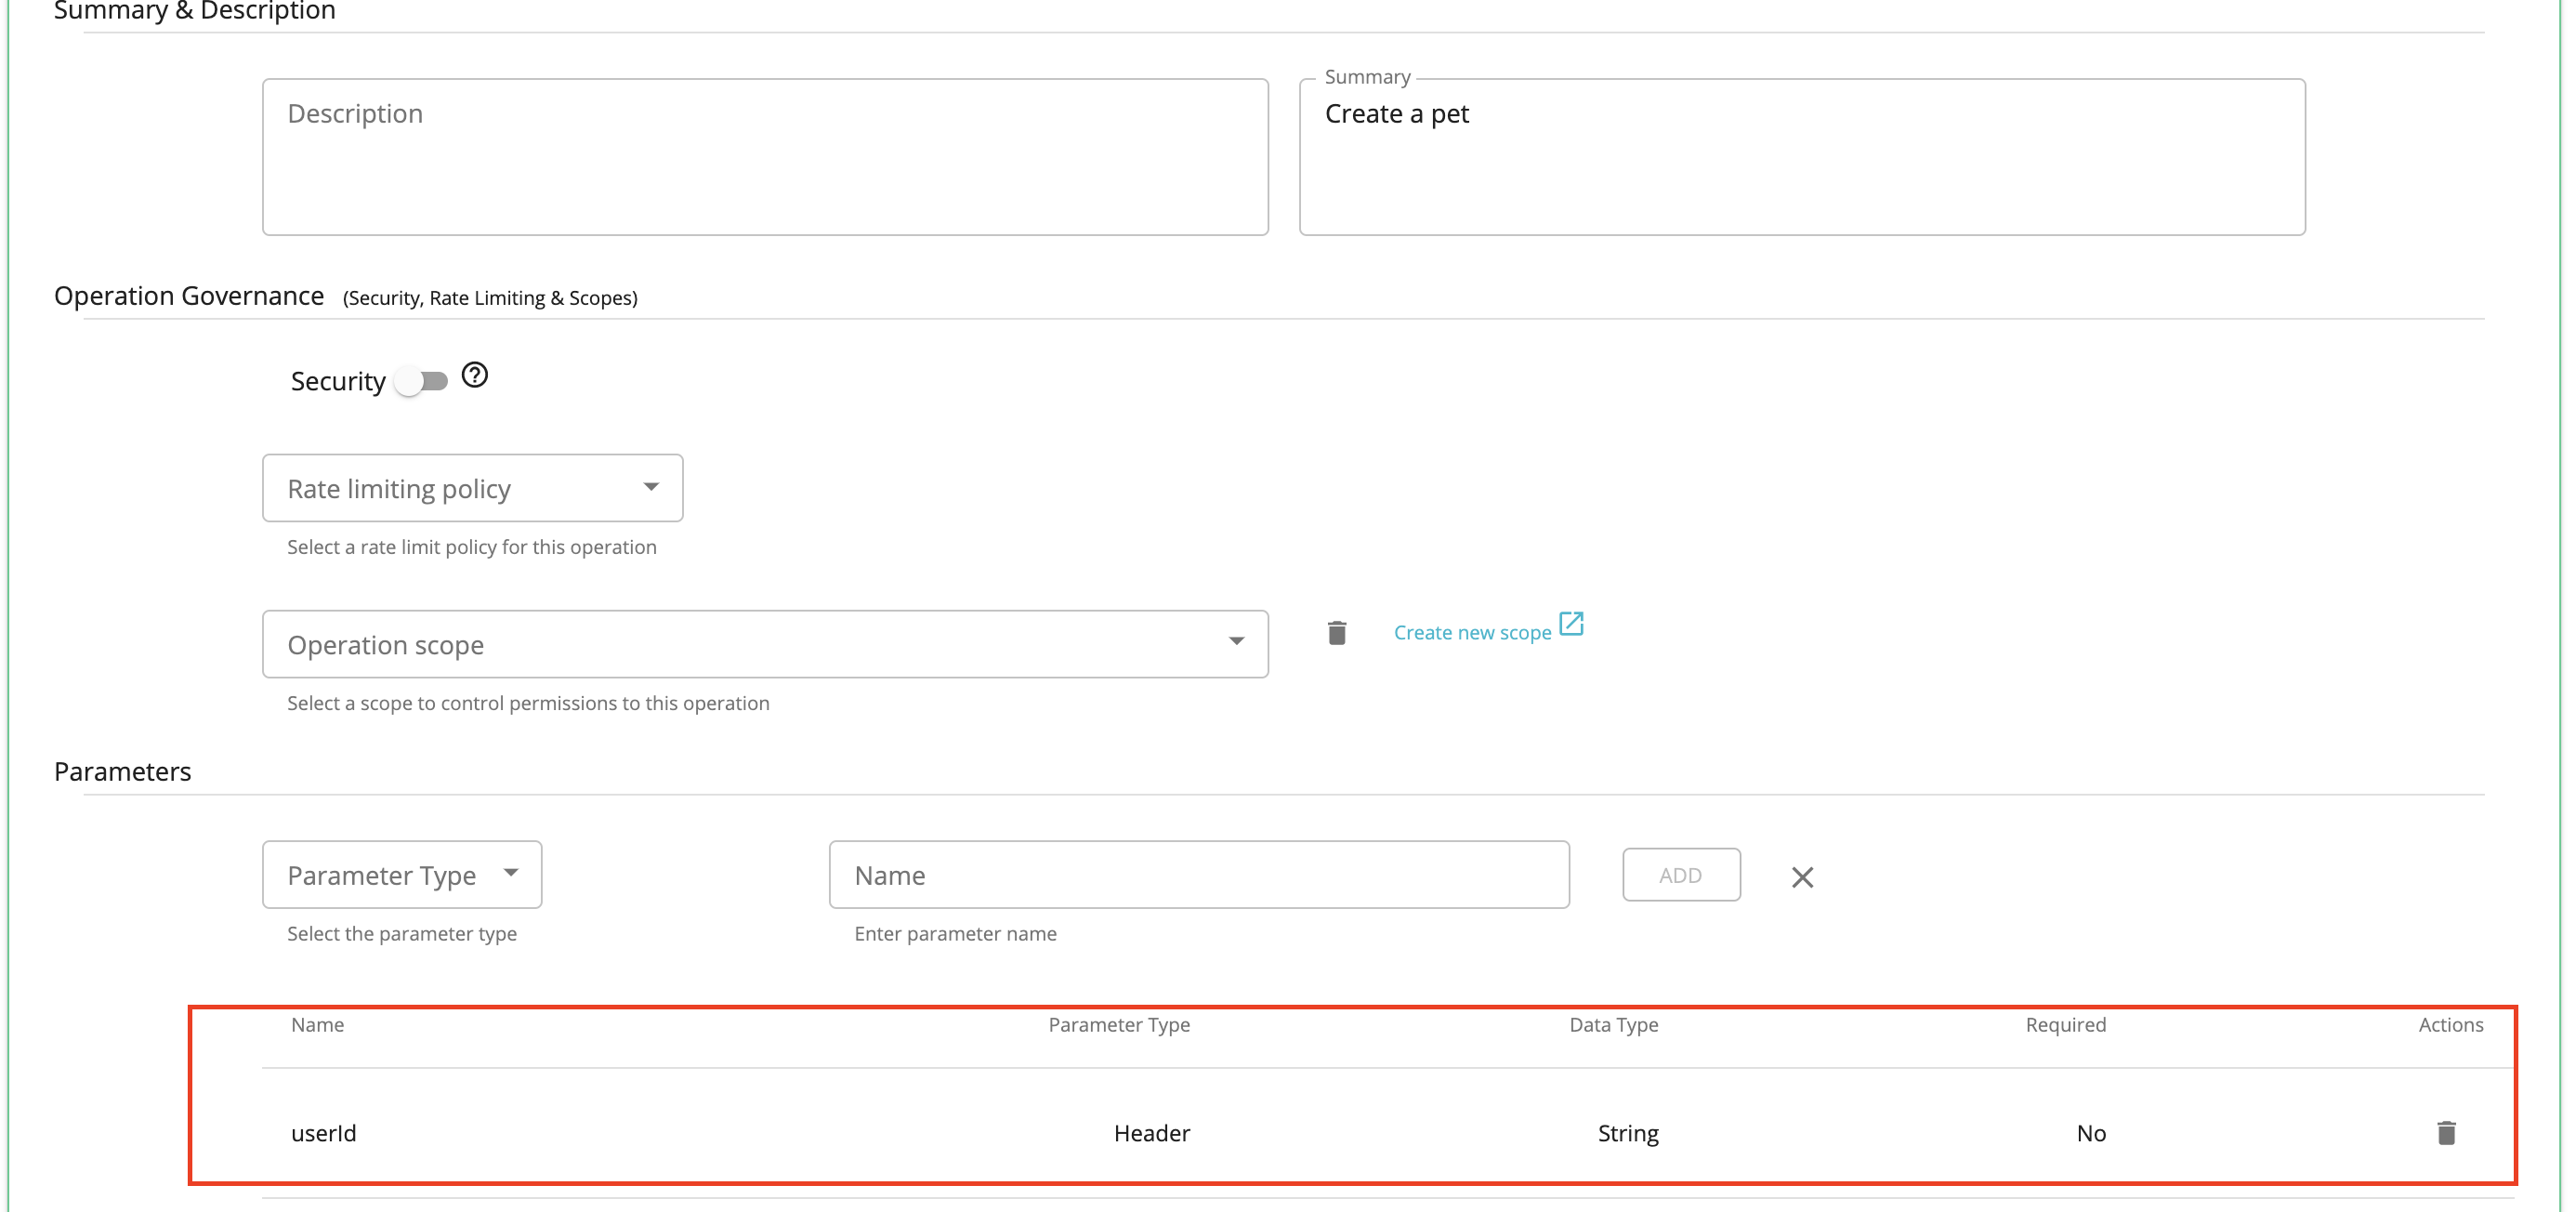
Task: Click the Required value No for userId
Action: click(x=2090, y=1133)
